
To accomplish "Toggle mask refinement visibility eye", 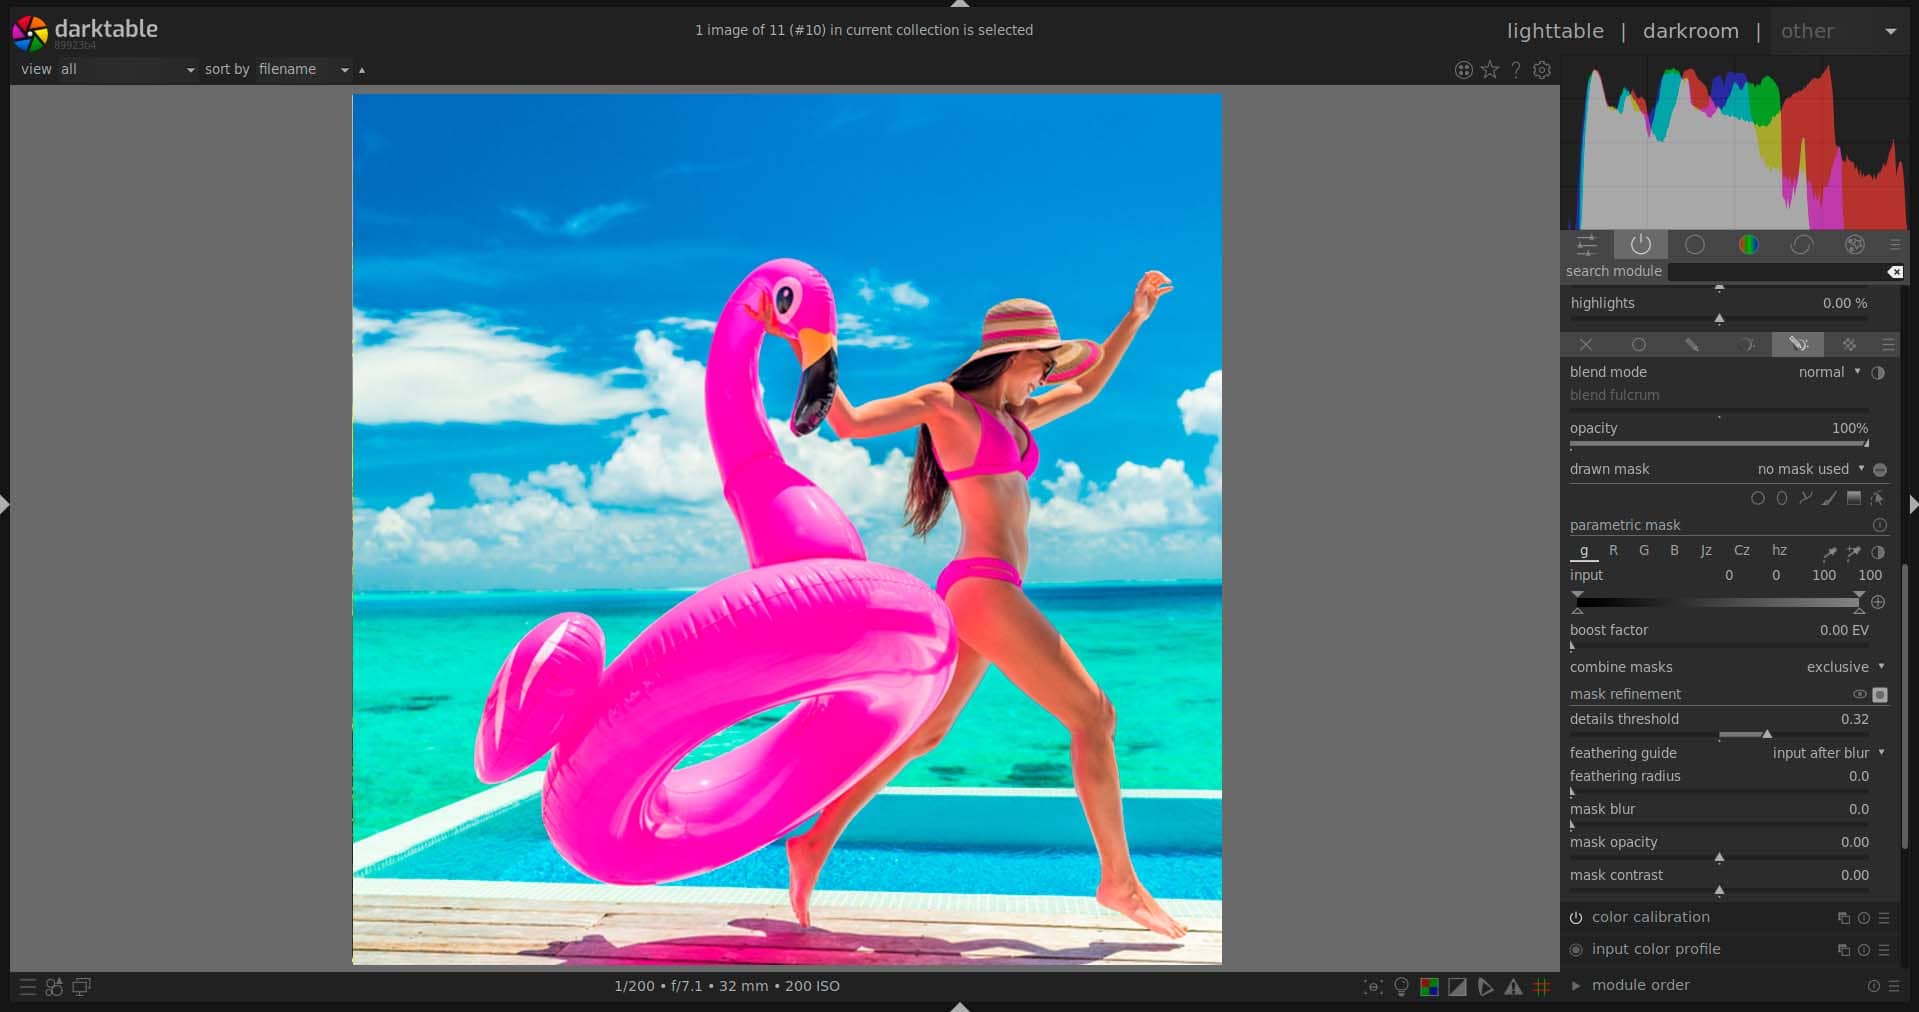I will pos(1859,695).
